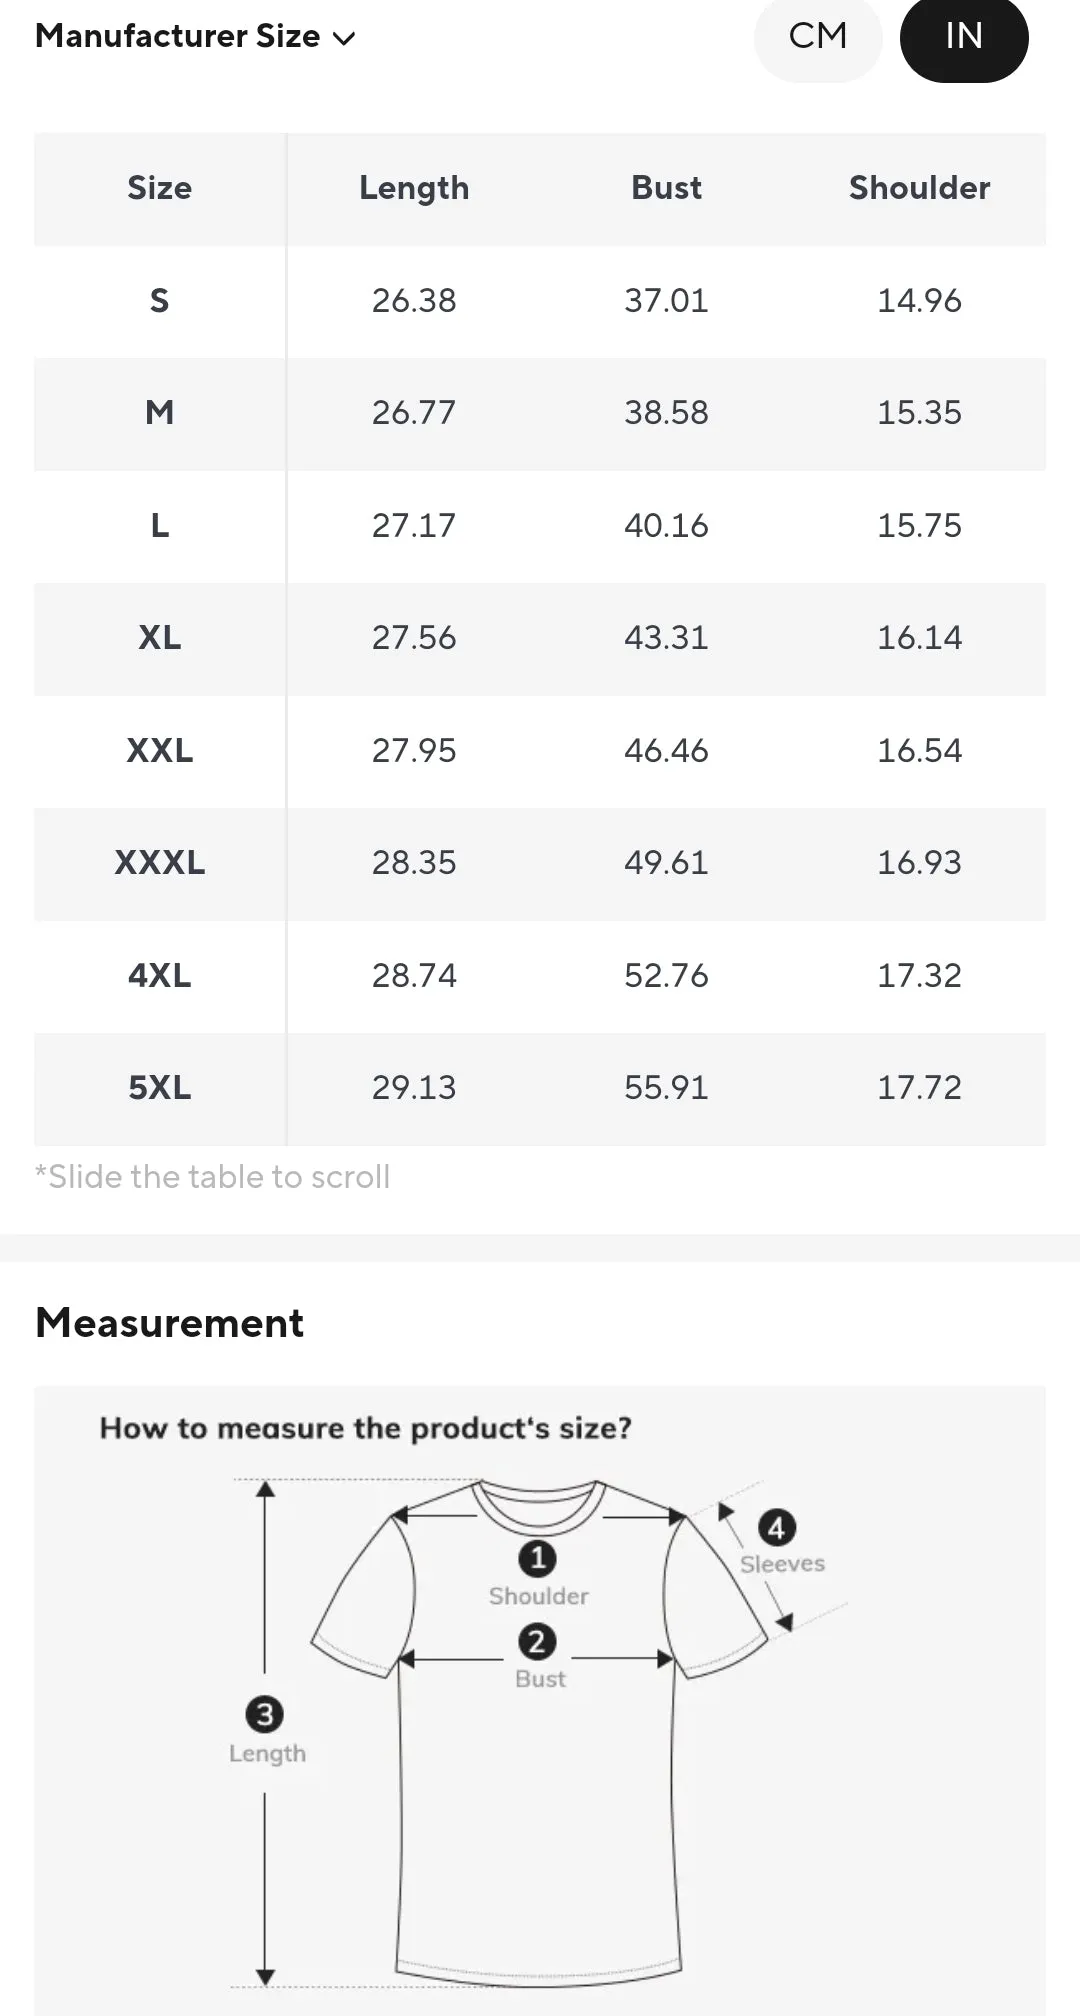
Task: Select the S size row
Action: pyautogui.click(x=540, y=301)
